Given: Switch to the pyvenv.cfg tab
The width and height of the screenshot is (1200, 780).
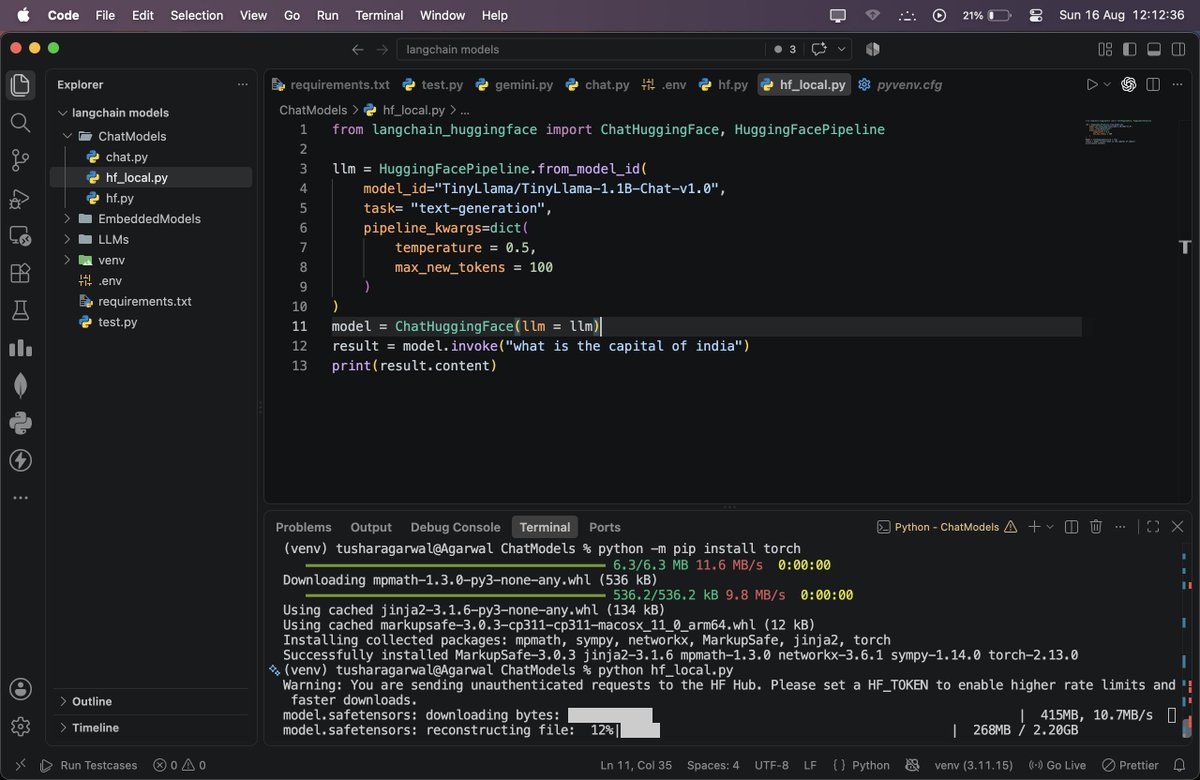Looking at the screenshot, I should click(x=901, y=85).
